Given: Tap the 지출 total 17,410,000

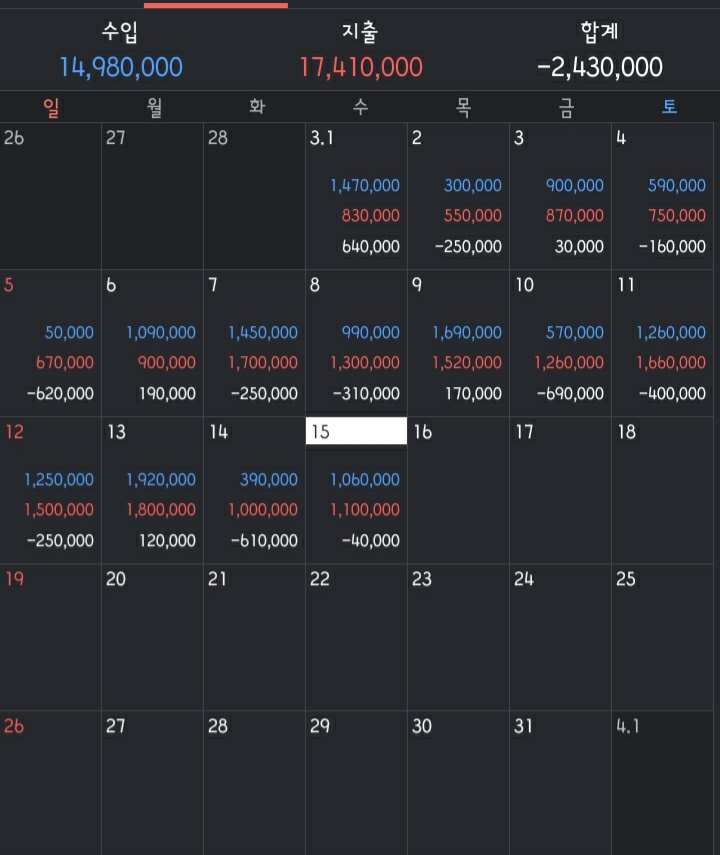Looking at the screenshot, I should tap(361, 67).
